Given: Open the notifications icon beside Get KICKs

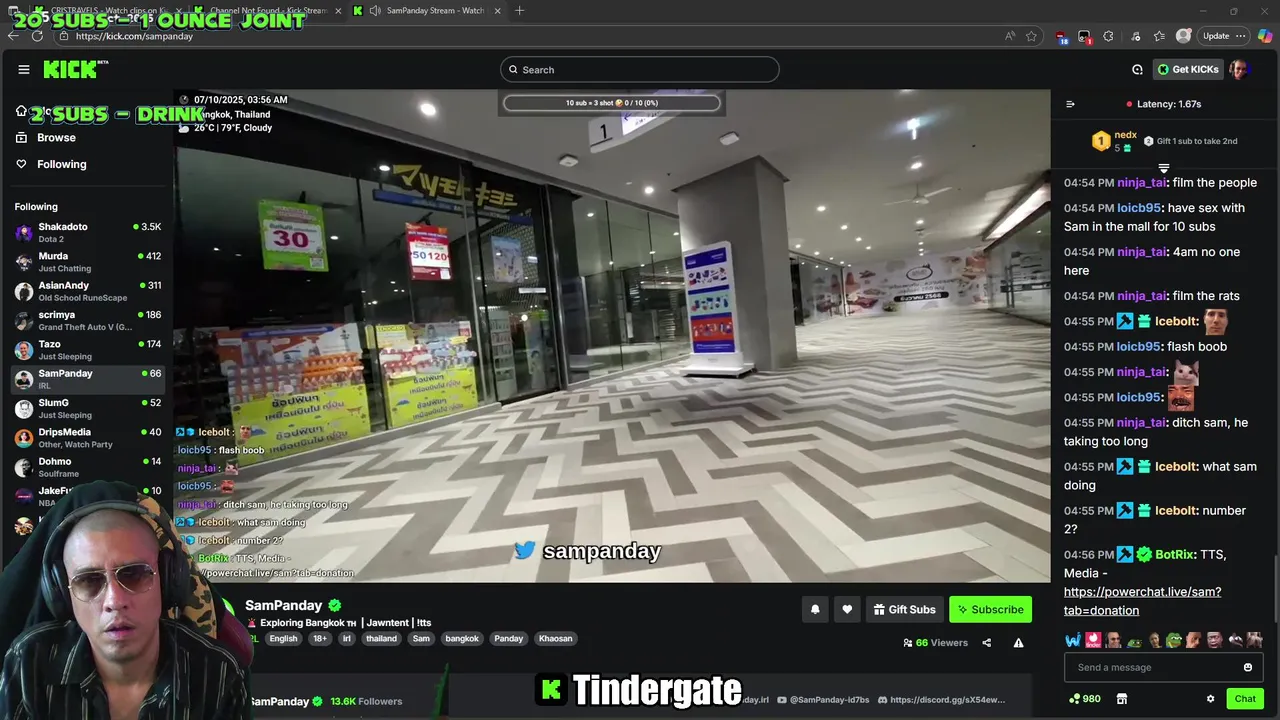Looking at the screenshot, I should click(x=1137, y=69).
